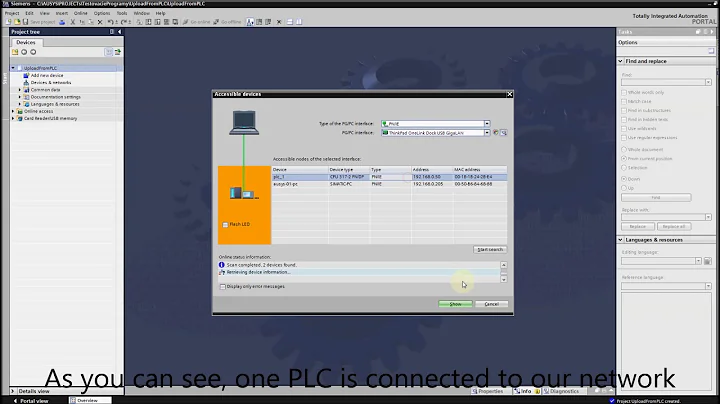The image size is (720, 404).
Task: Click the new folder icon under the Devices tab
Action: [15, 52]
